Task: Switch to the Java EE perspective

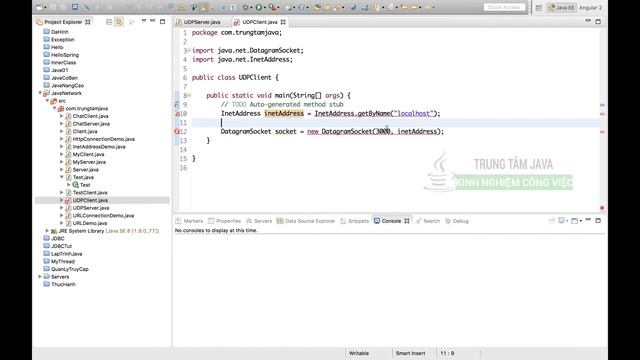Action: (562, 7)
